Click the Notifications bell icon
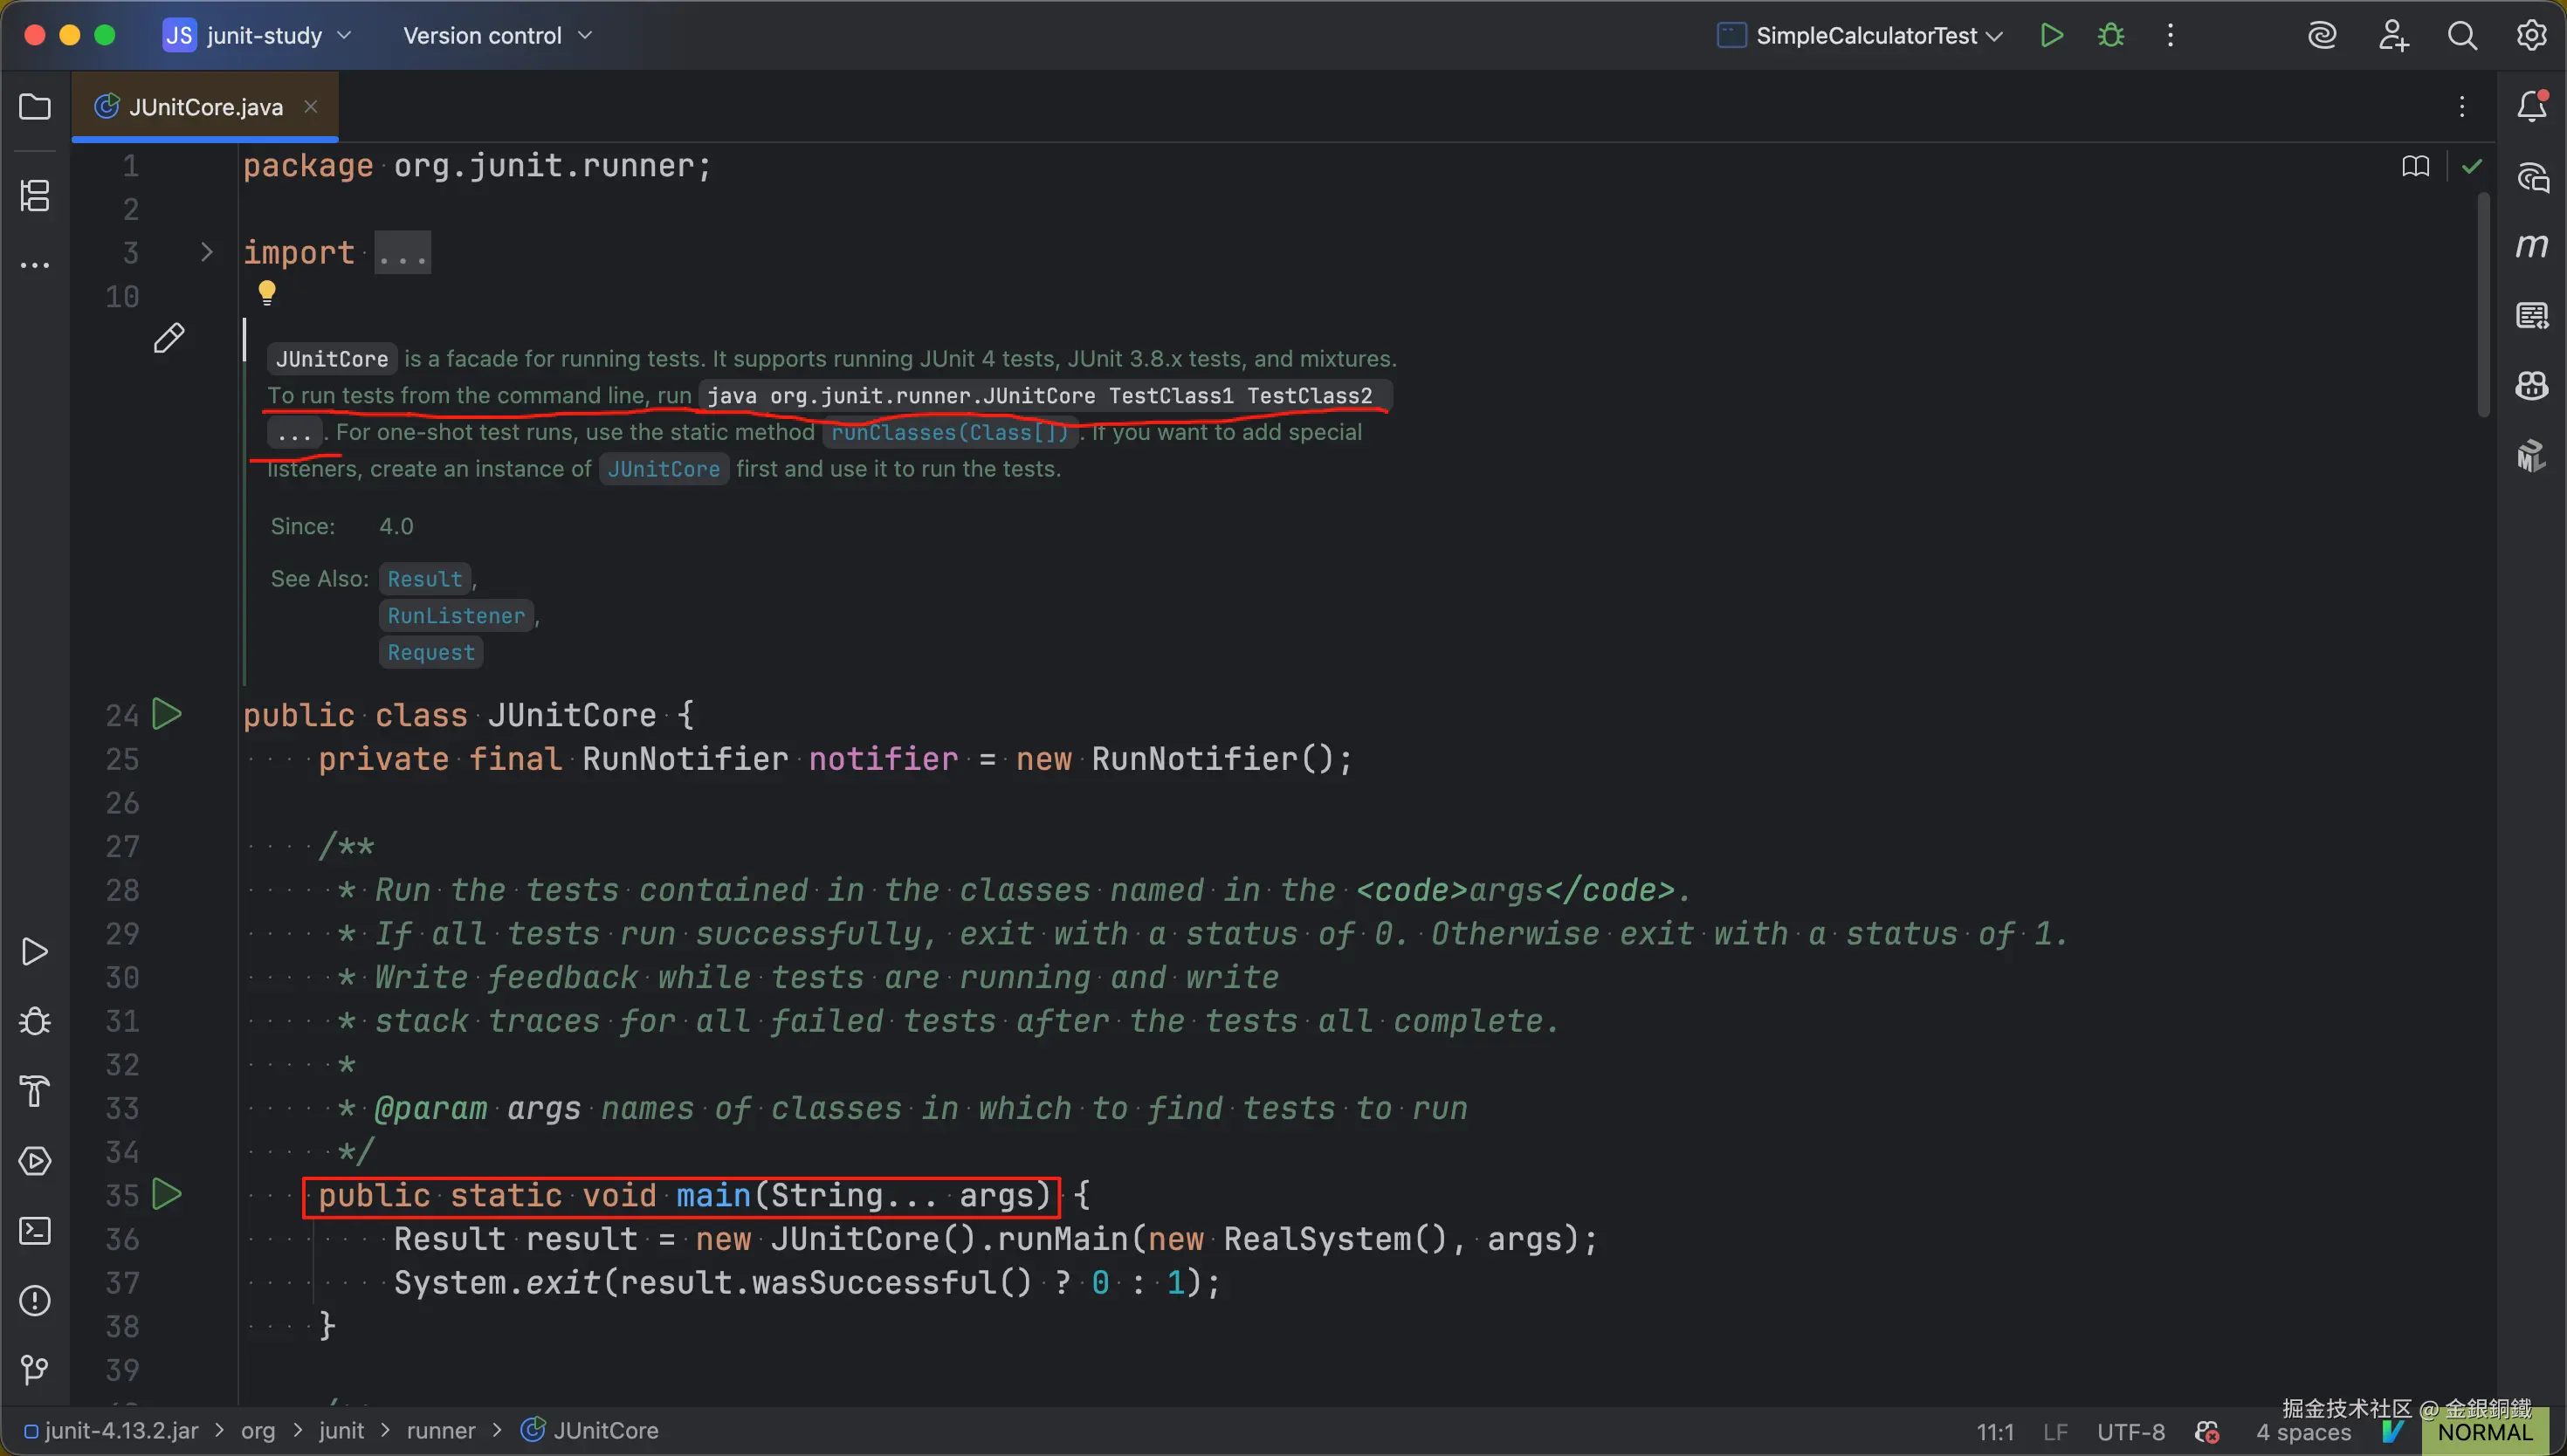 coord(2532,107)
